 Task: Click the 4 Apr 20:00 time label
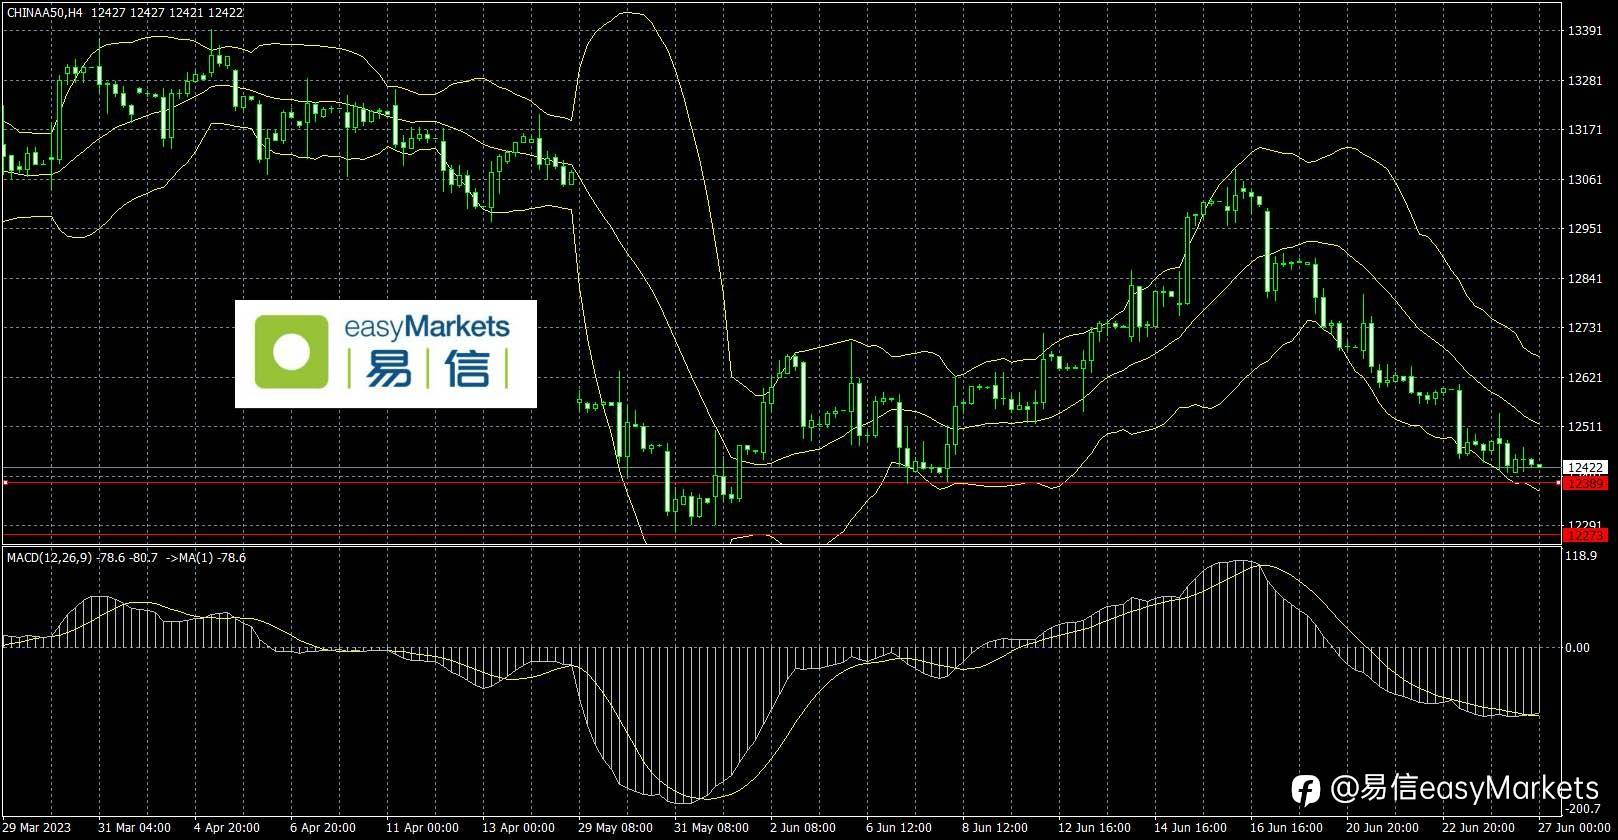pos(227,828)
